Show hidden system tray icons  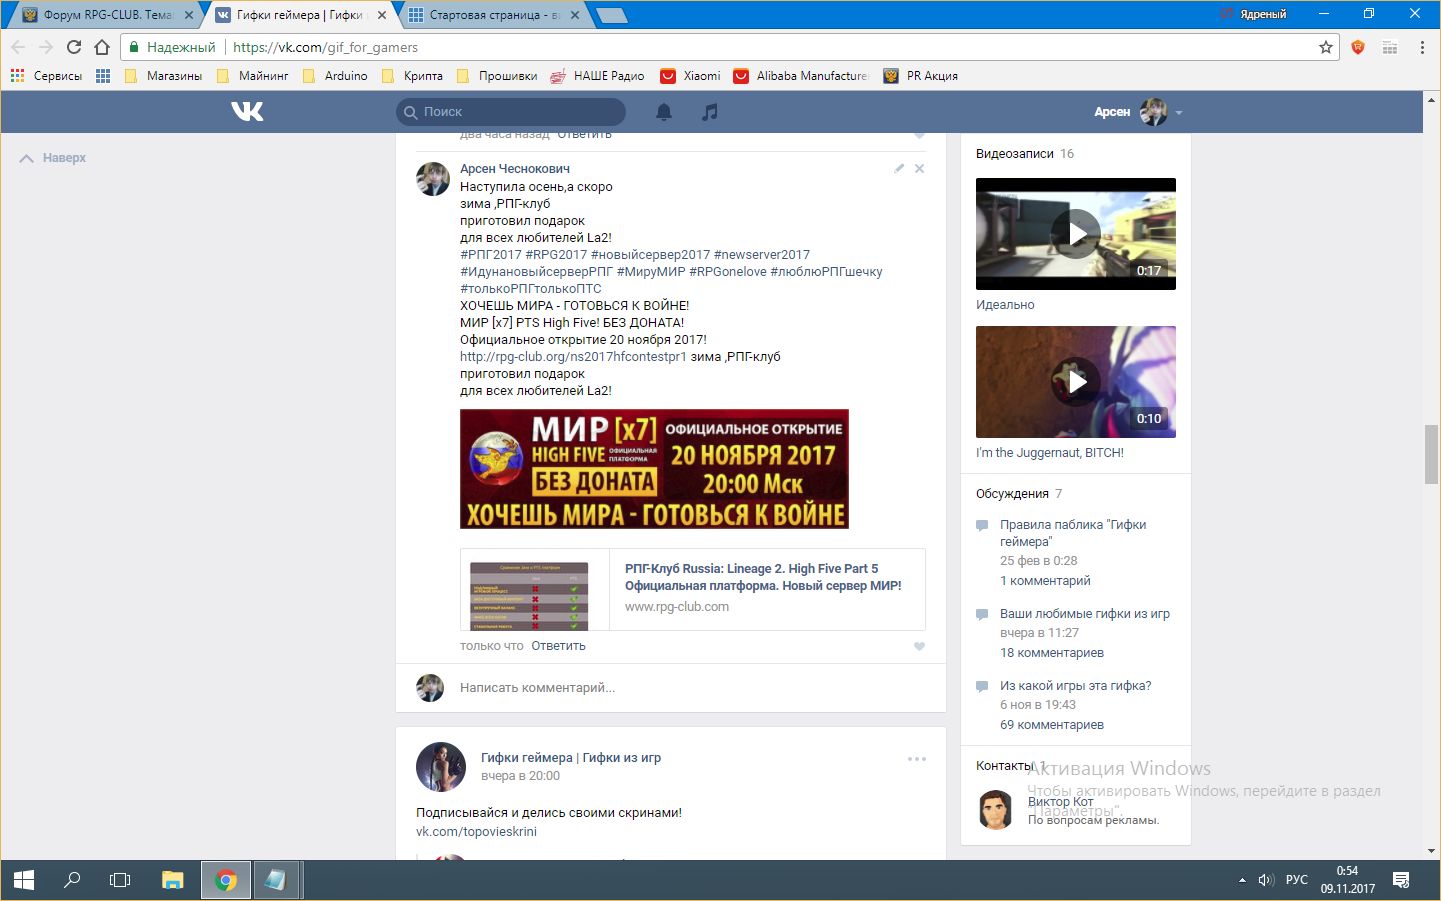[x=1242, y=880]
